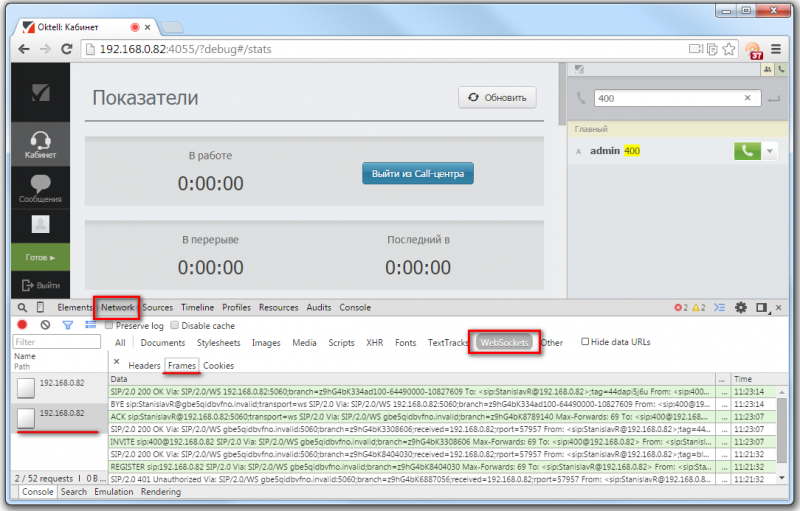Open the Готов status dropdown
The width and height of the screenshot is (800, 511).
(x=40, y=257)
